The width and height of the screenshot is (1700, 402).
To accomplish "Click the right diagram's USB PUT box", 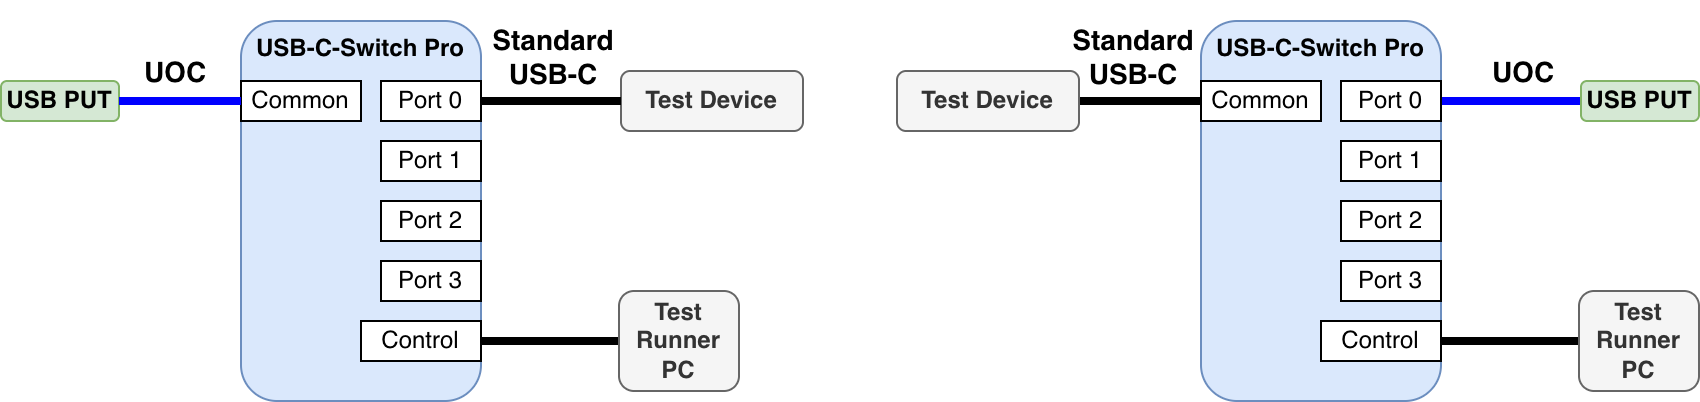I will (1639, 101).
